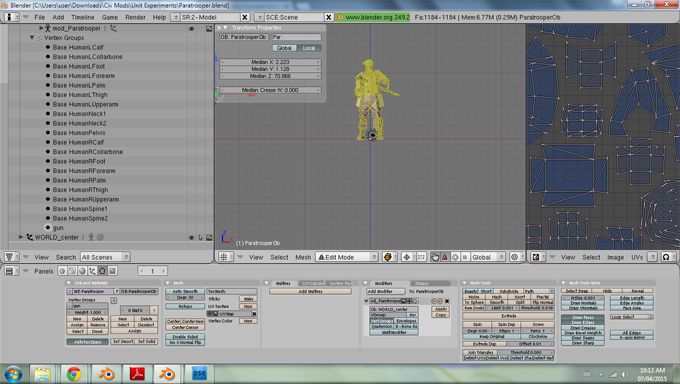
Task: Open the Mesh menu in 3D header
Action: click(x=303, y=257)
